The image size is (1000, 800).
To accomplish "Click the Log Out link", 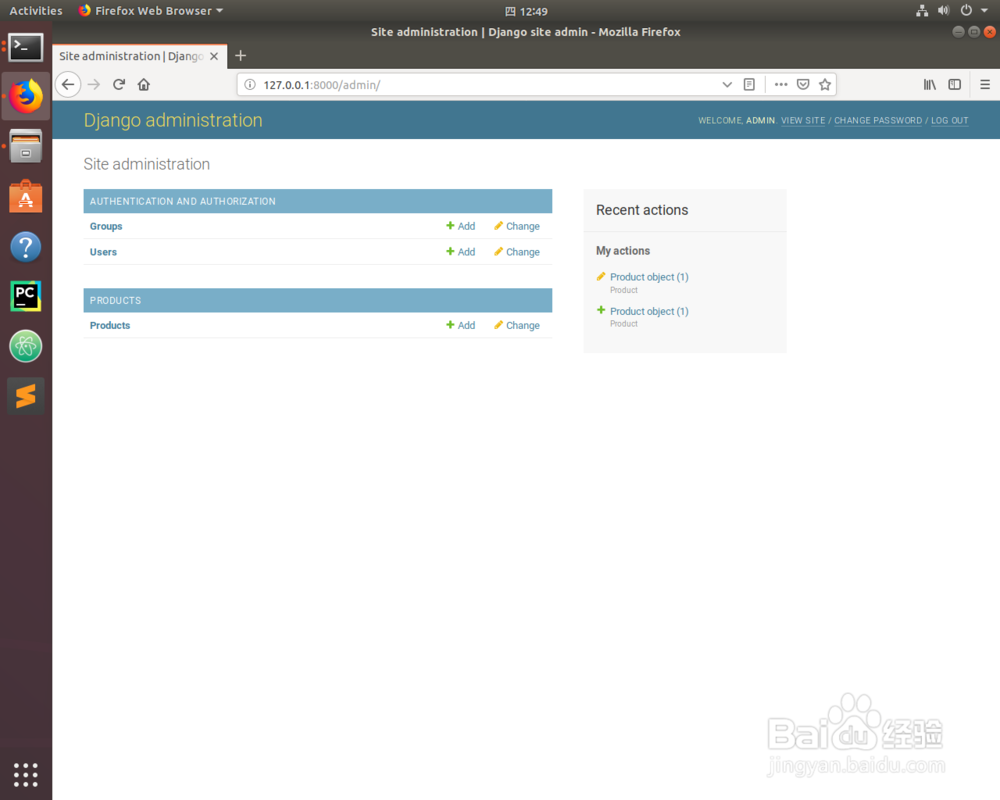I will point(949,121).
